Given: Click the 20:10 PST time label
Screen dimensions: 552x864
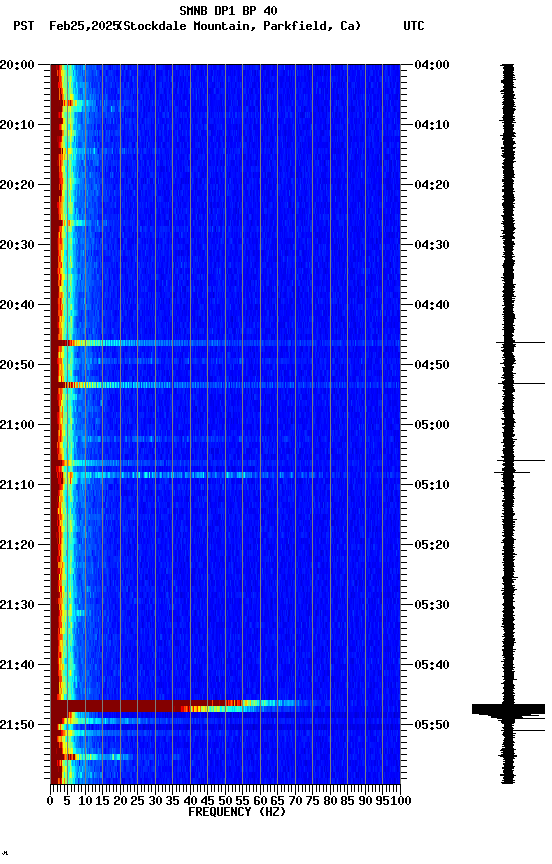Looking at the screenshot, I should point(17,125).
